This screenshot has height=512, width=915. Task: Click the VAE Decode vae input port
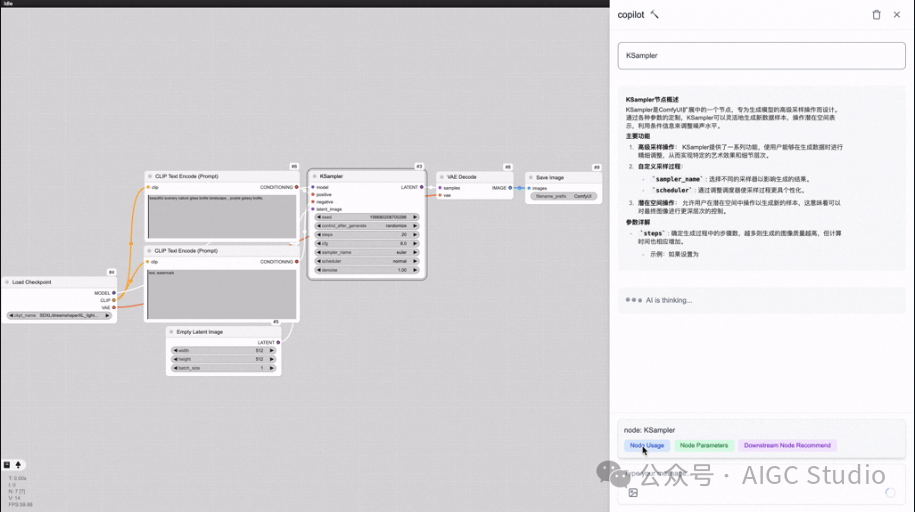click(x=440, y=195)
